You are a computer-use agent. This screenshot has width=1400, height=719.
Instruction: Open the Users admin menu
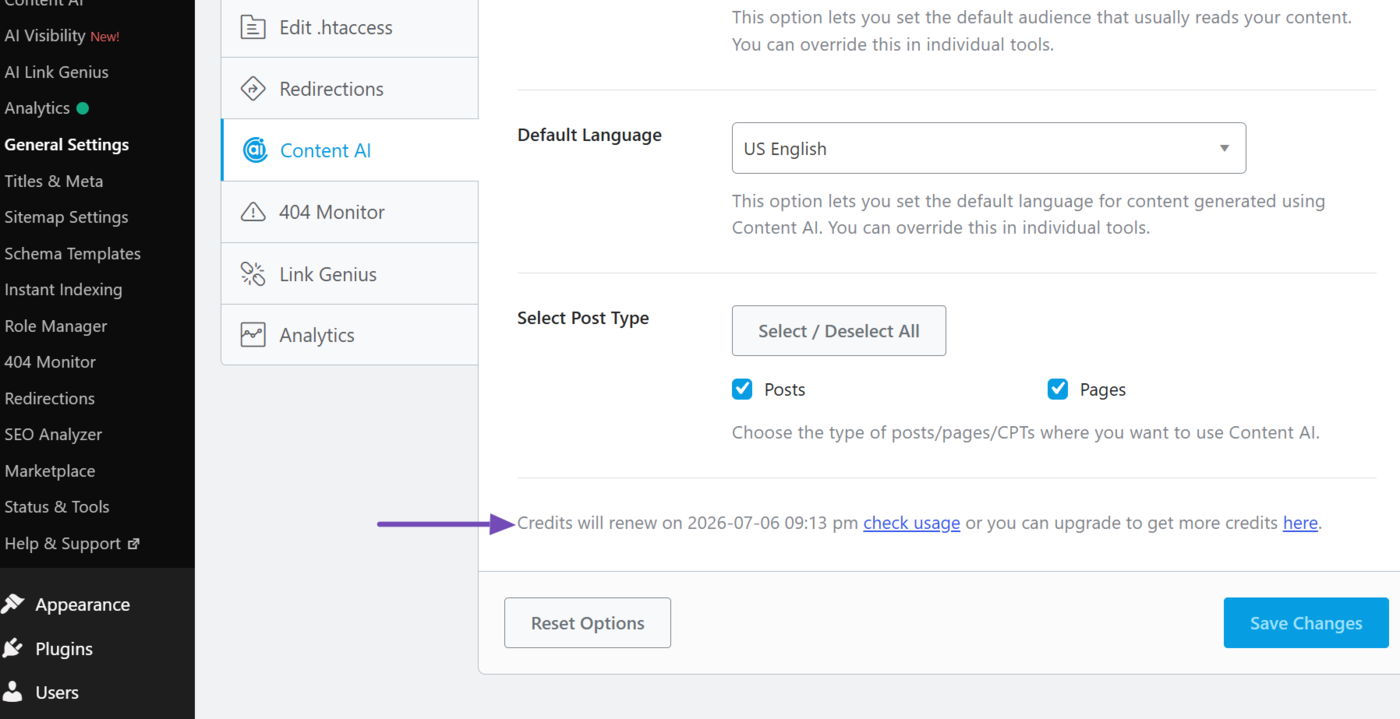coord(57,692)
